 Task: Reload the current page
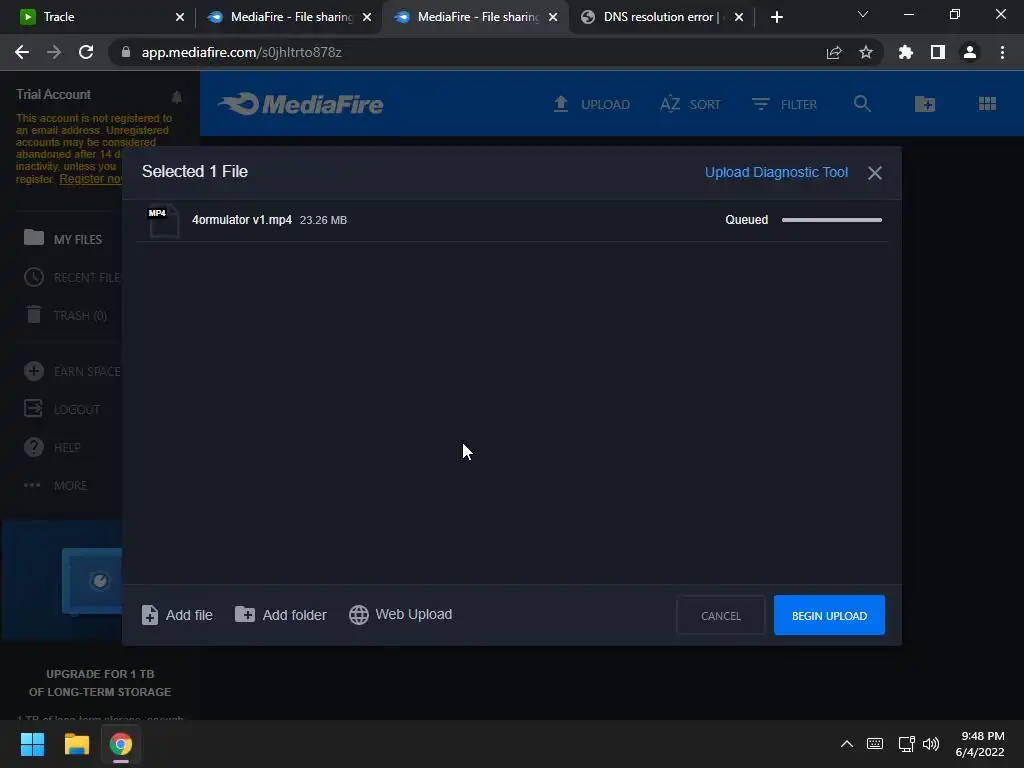86,52
